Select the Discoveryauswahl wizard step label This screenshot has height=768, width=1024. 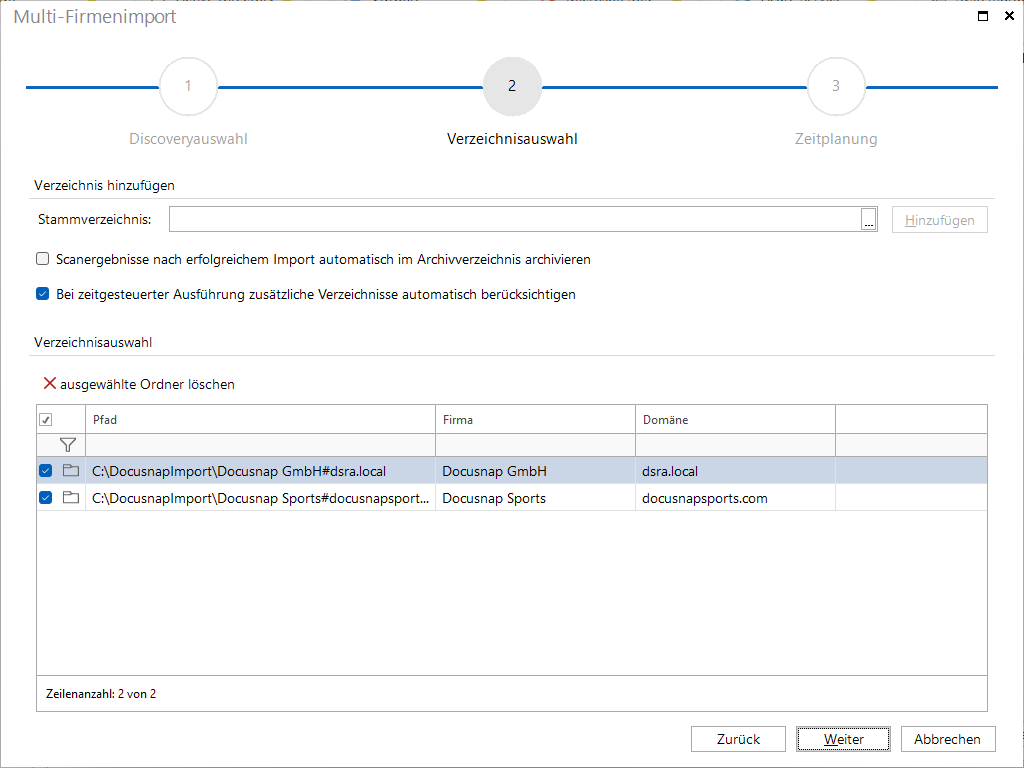(x=188, y=139)
